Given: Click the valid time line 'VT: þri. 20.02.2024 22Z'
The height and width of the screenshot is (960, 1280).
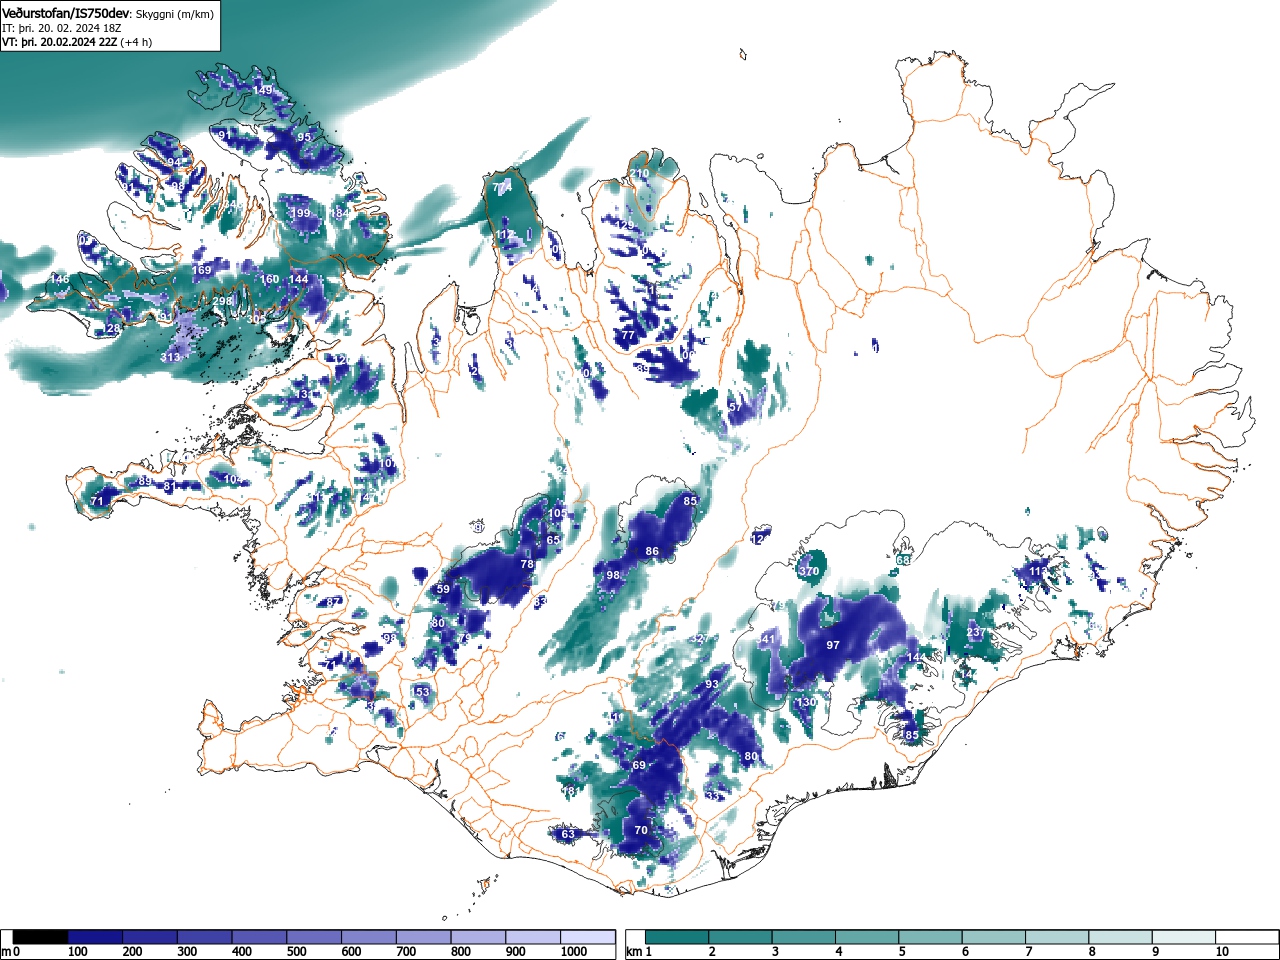Looking at the screenshot, I should pos(59,42).
